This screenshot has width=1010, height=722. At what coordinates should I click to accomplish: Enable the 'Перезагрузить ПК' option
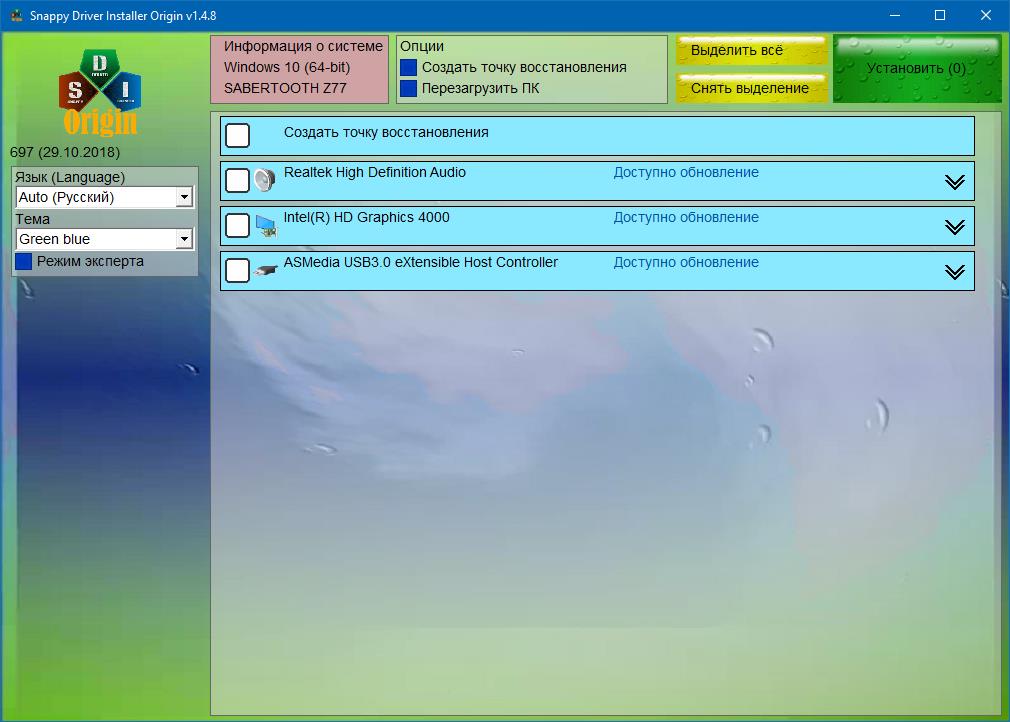(408, 88)
